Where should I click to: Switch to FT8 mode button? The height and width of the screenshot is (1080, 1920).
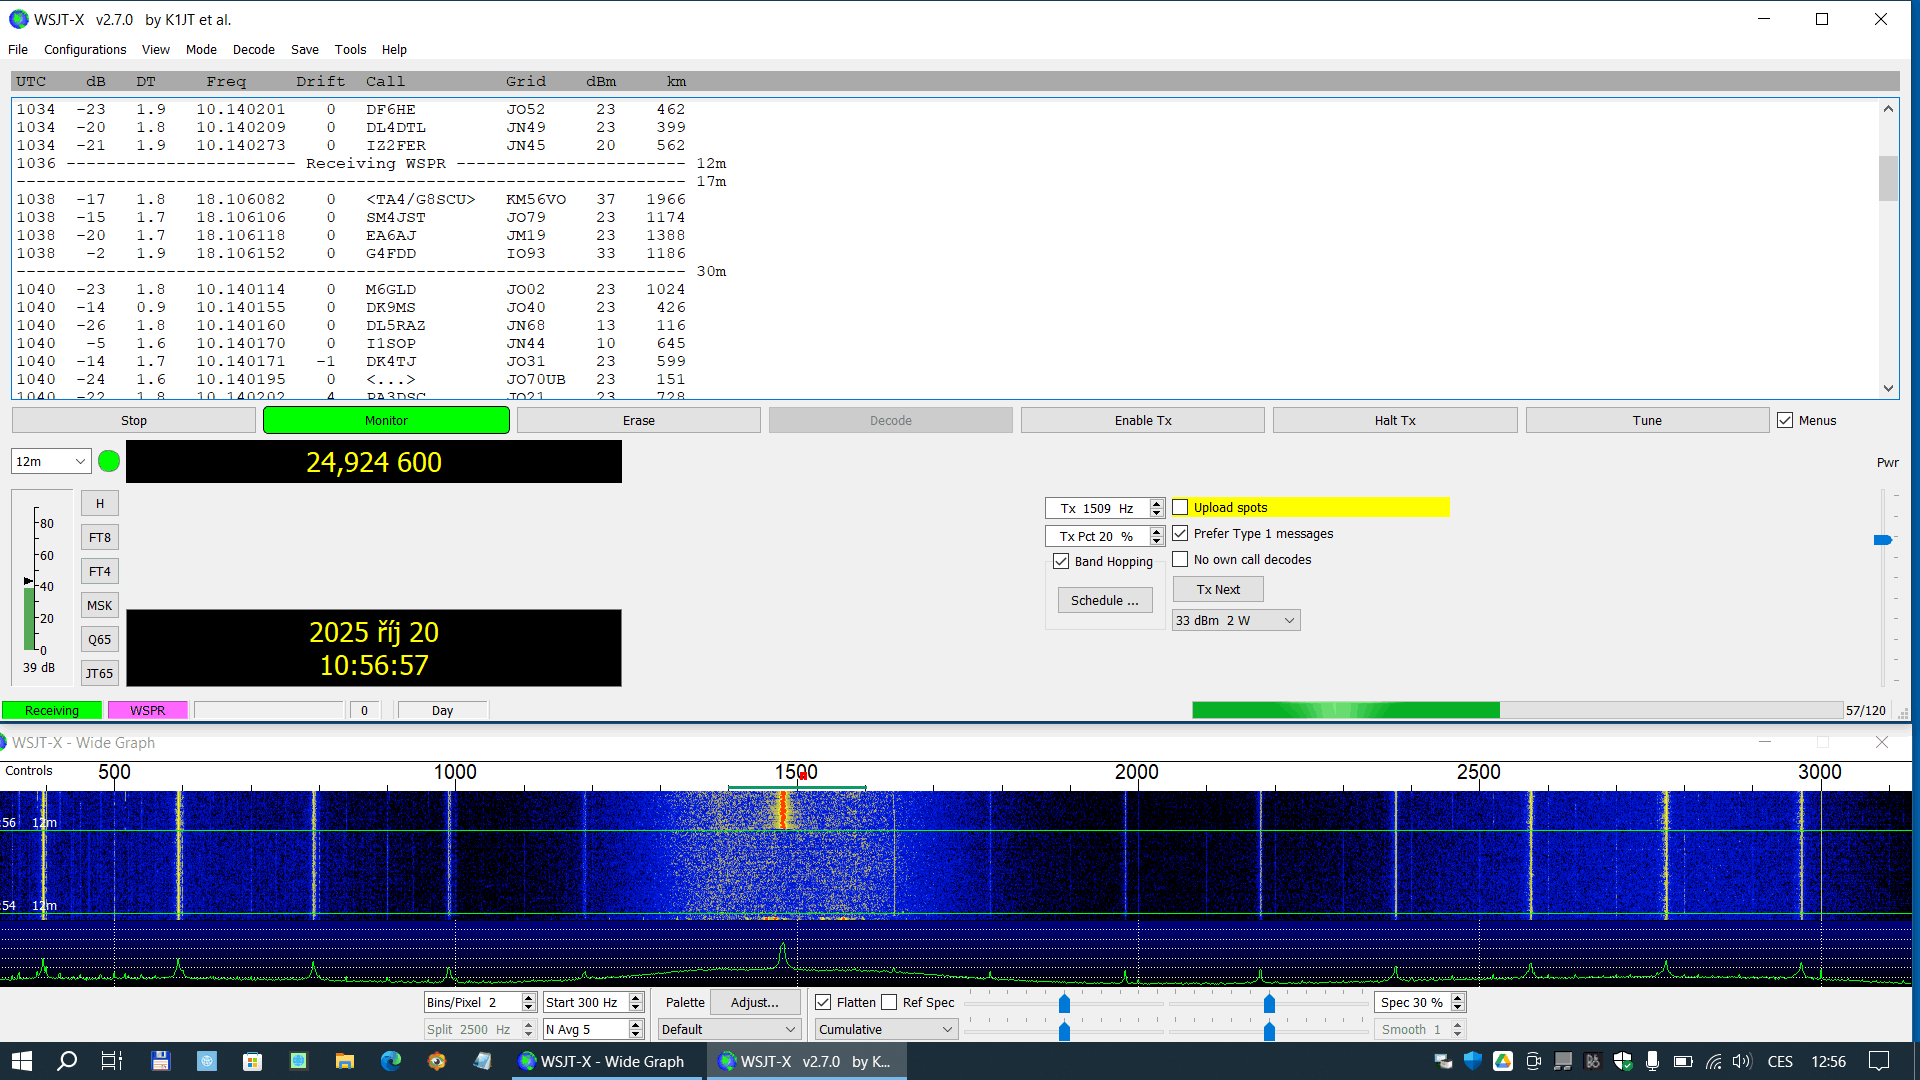[x=100, y=537]
